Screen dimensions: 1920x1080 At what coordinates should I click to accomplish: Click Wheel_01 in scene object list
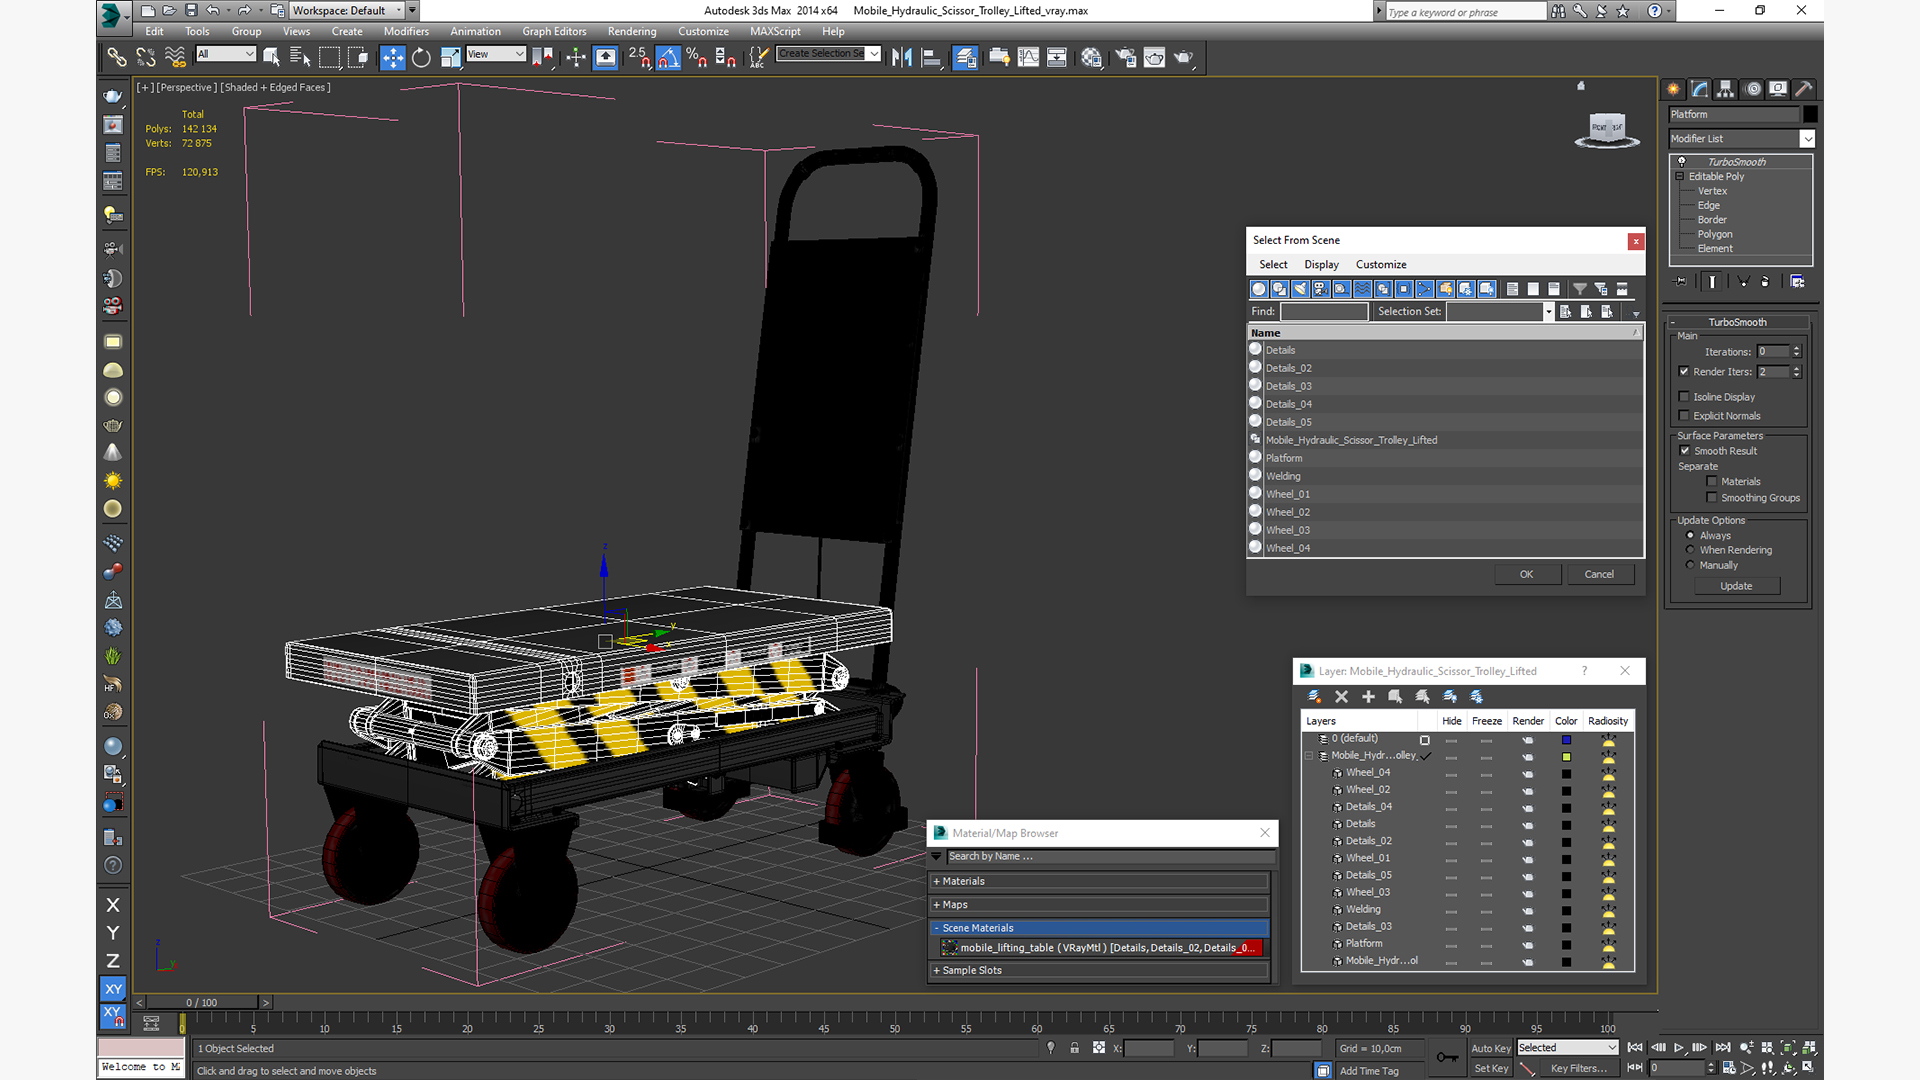(x=1288, y=493)
